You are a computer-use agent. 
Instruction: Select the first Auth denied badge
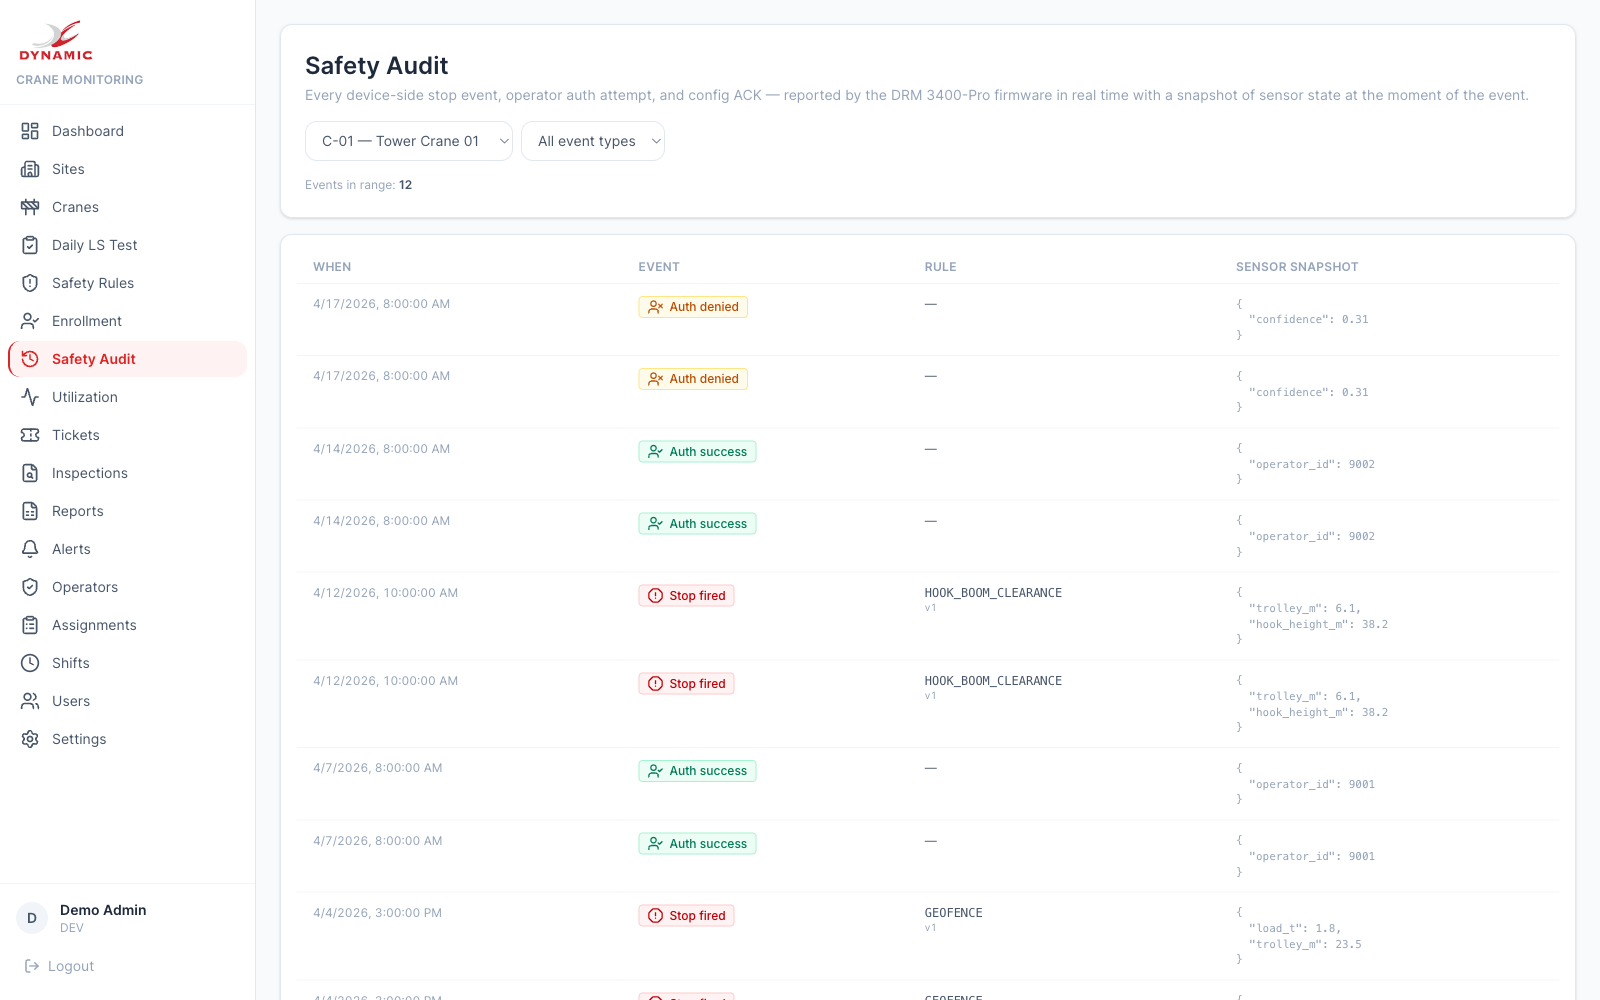click(693, 306)
